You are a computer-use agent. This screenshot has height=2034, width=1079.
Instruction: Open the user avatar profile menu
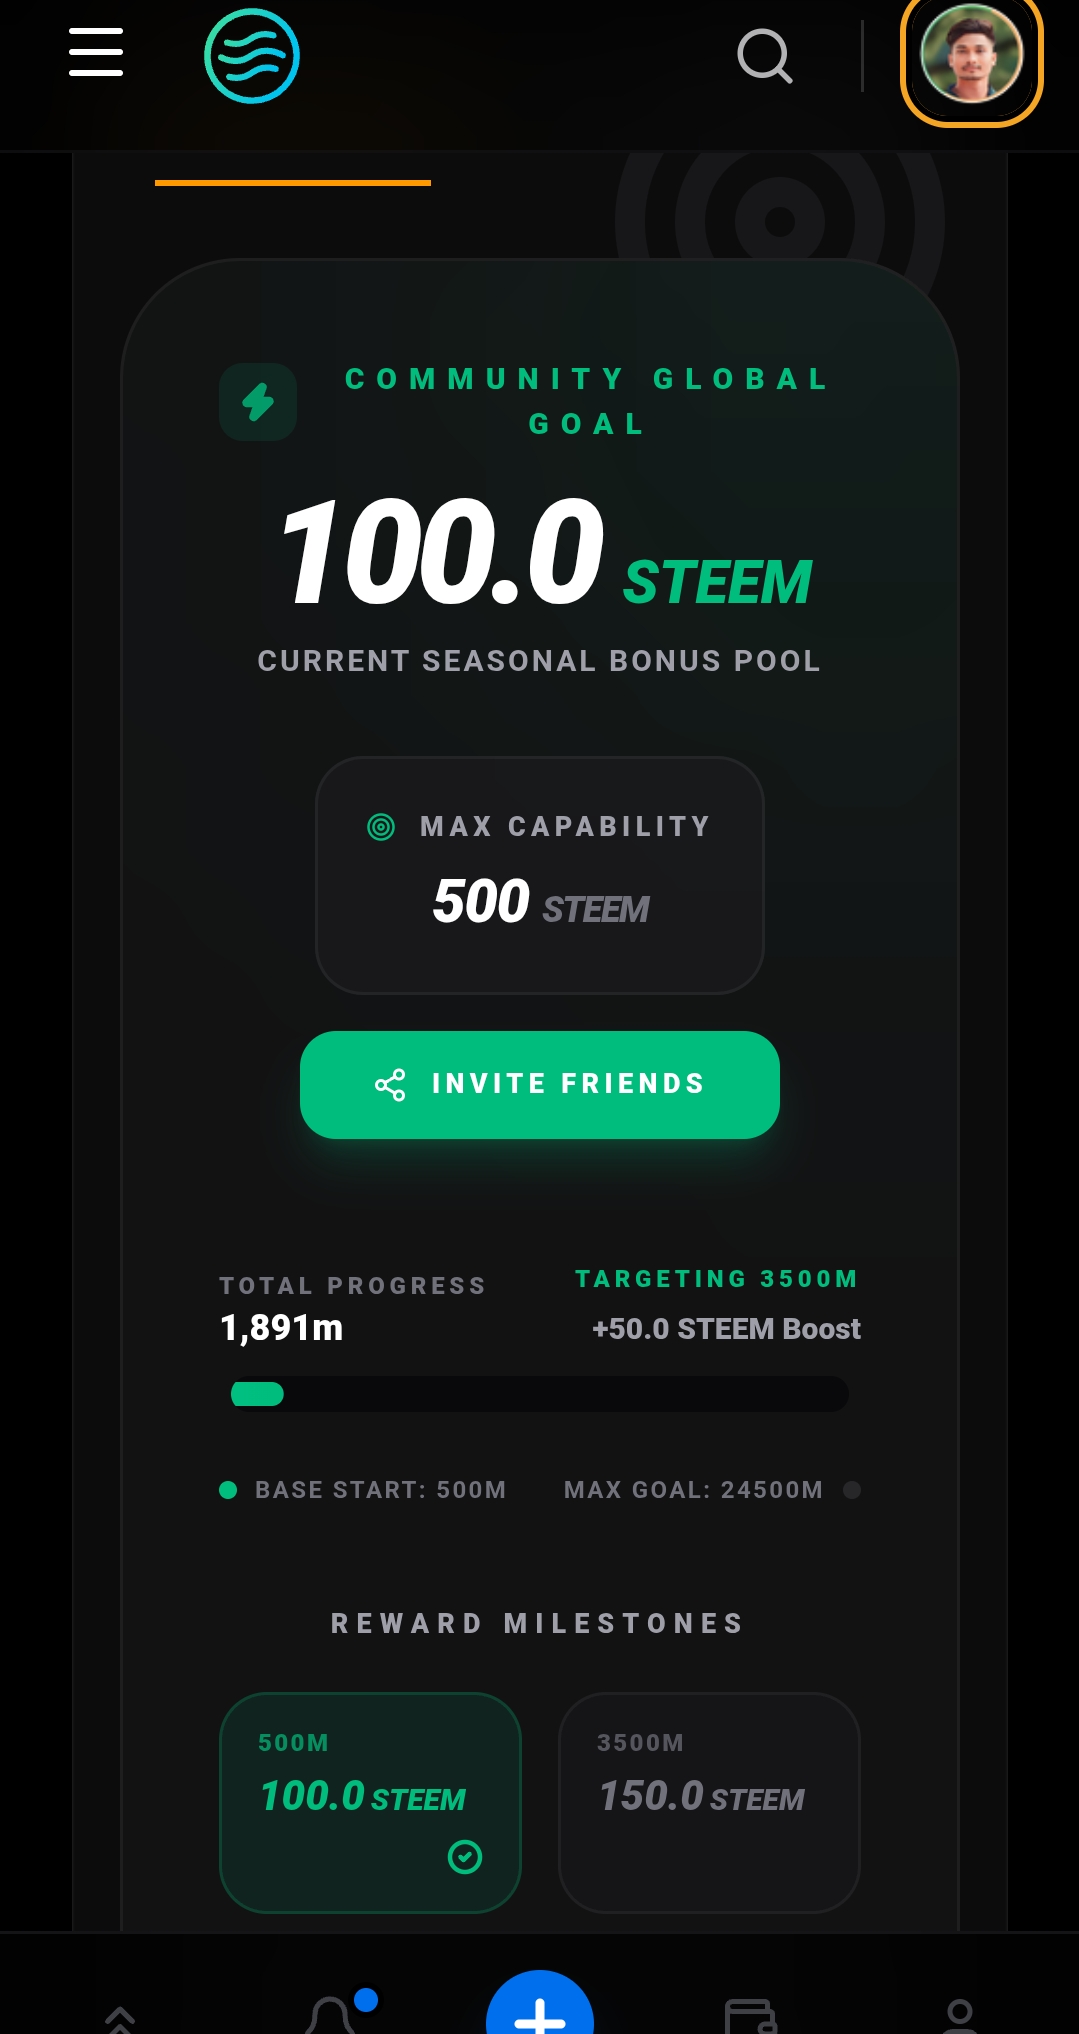tap(971, 56)
